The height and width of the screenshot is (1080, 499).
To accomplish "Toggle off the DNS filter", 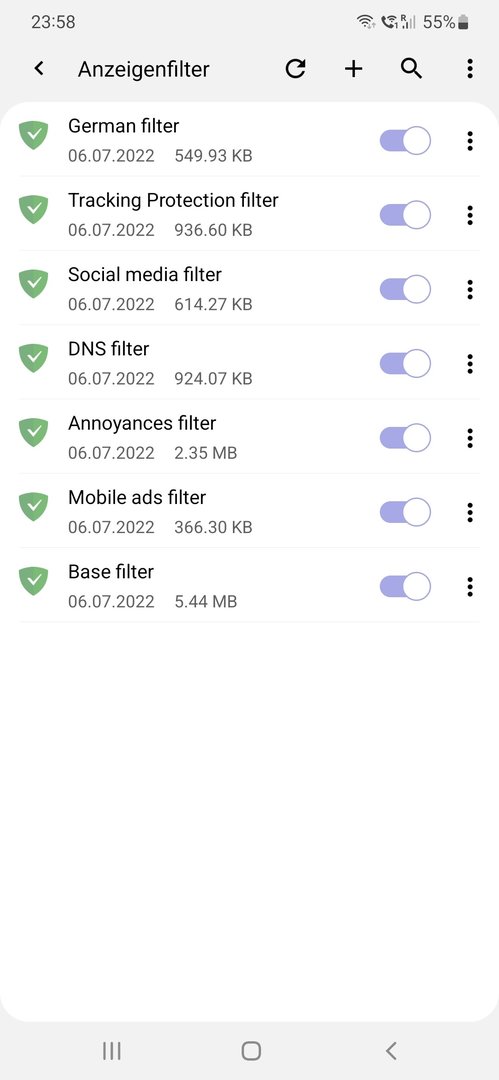I will (x=405, y=364).
